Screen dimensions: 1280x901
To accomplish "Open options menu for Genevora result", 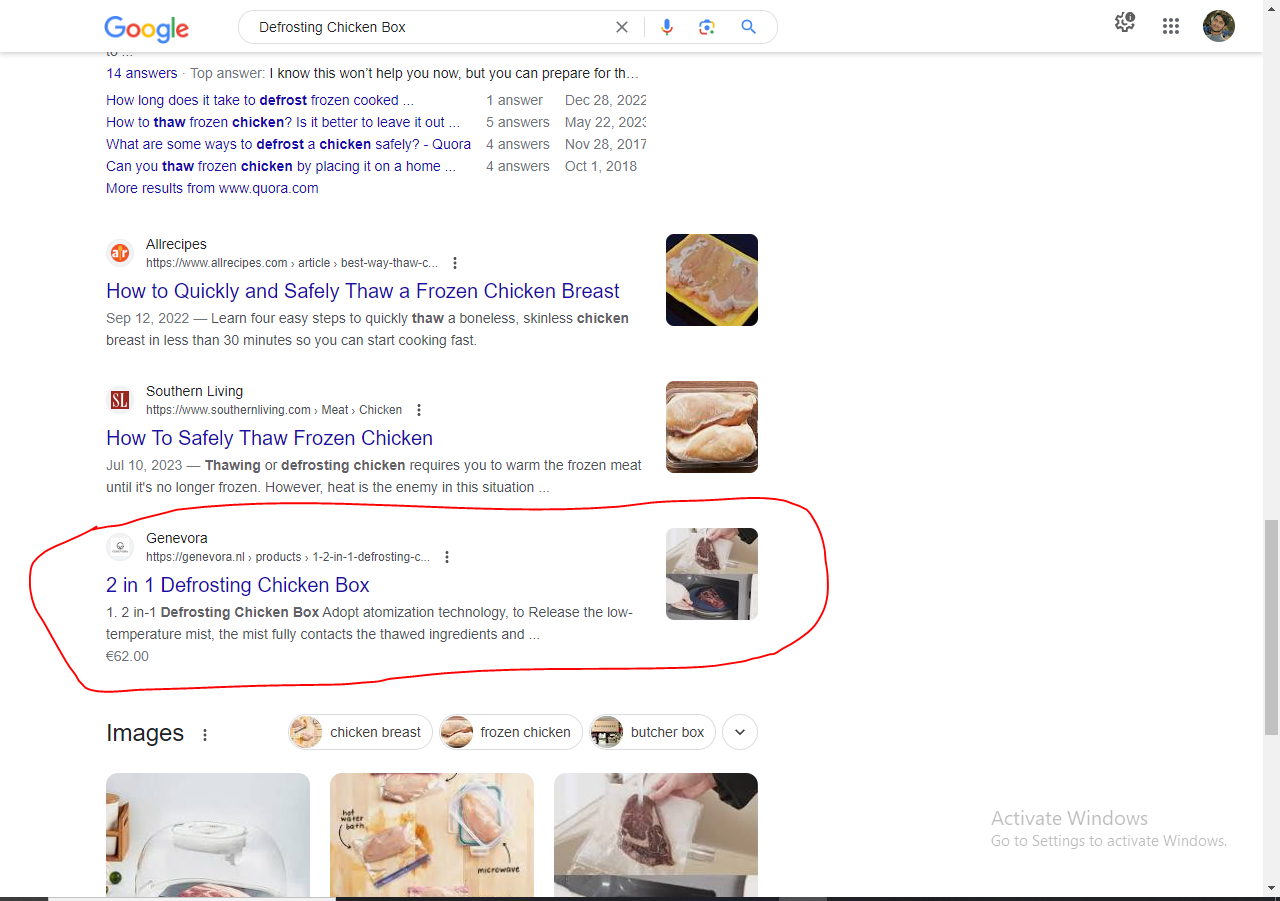I will point(447,557).
